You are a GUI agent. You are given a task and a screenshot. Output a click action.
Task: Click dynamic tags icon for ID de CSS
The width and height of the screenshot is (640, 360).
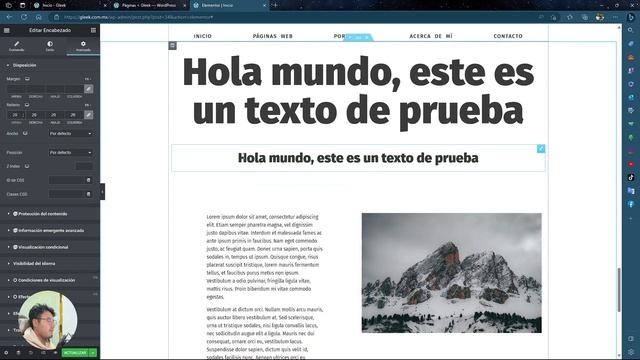pos(89,180)
